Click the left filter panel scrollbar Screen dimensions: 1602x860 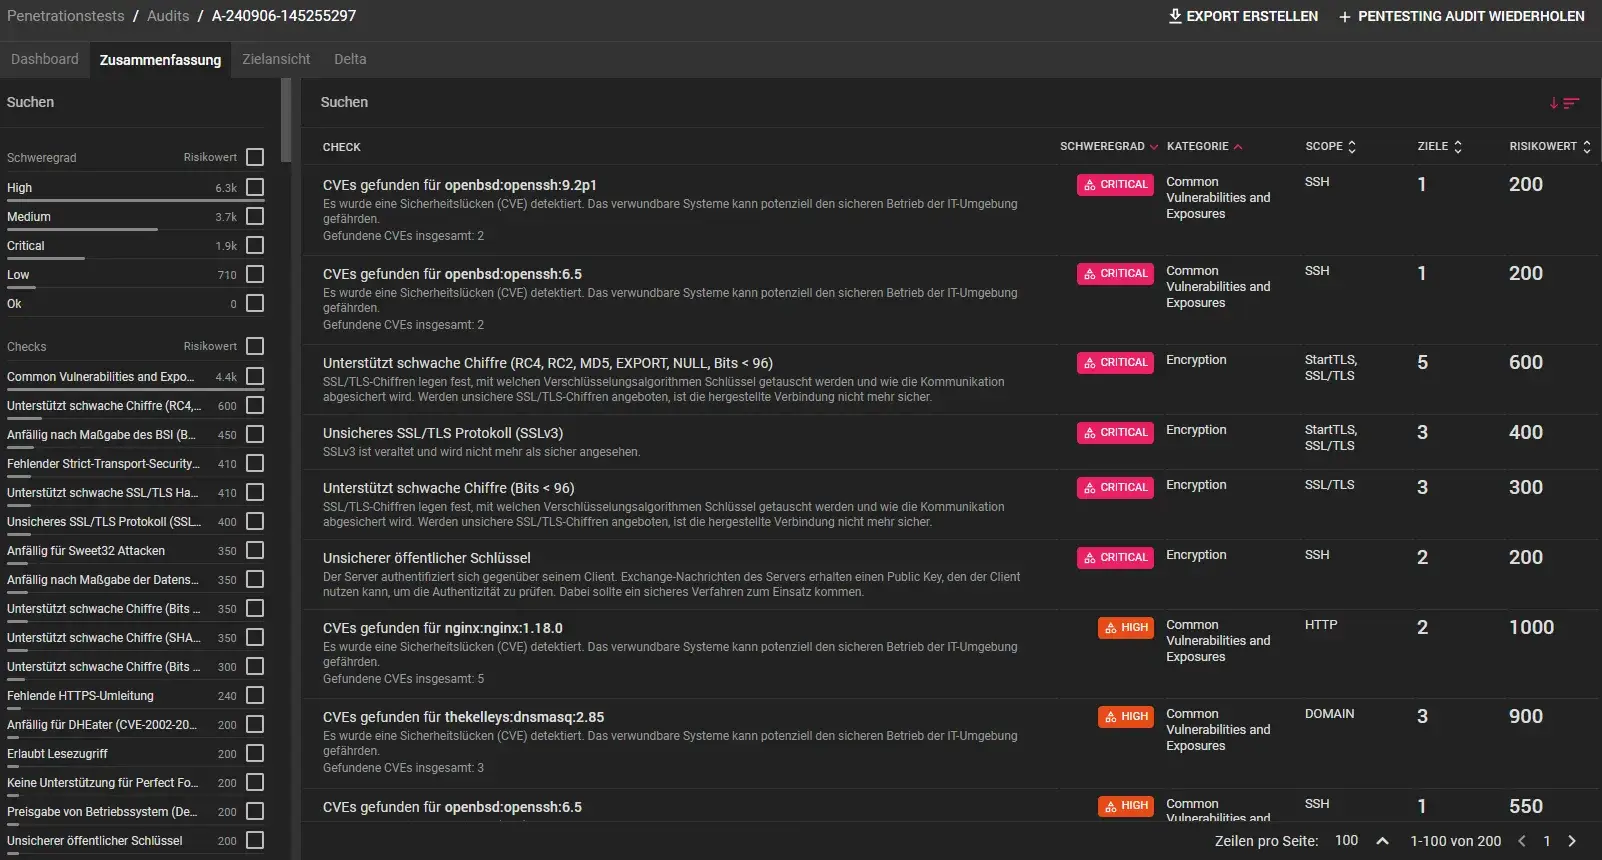point(286,120)
